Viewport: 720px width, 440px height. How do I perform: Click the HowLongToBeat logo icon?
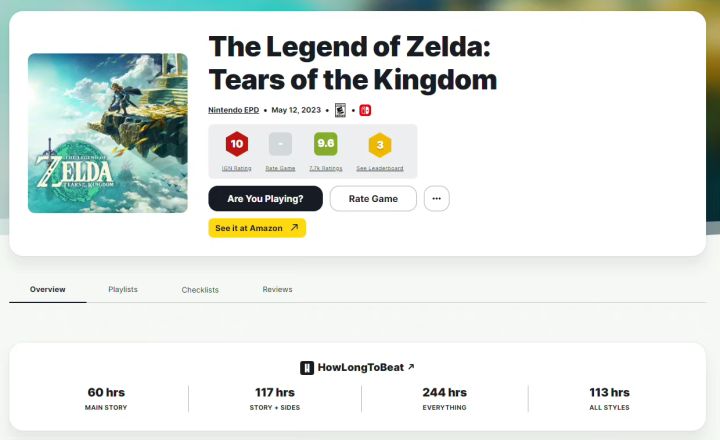pyautogui.click(x=307, y=368)
